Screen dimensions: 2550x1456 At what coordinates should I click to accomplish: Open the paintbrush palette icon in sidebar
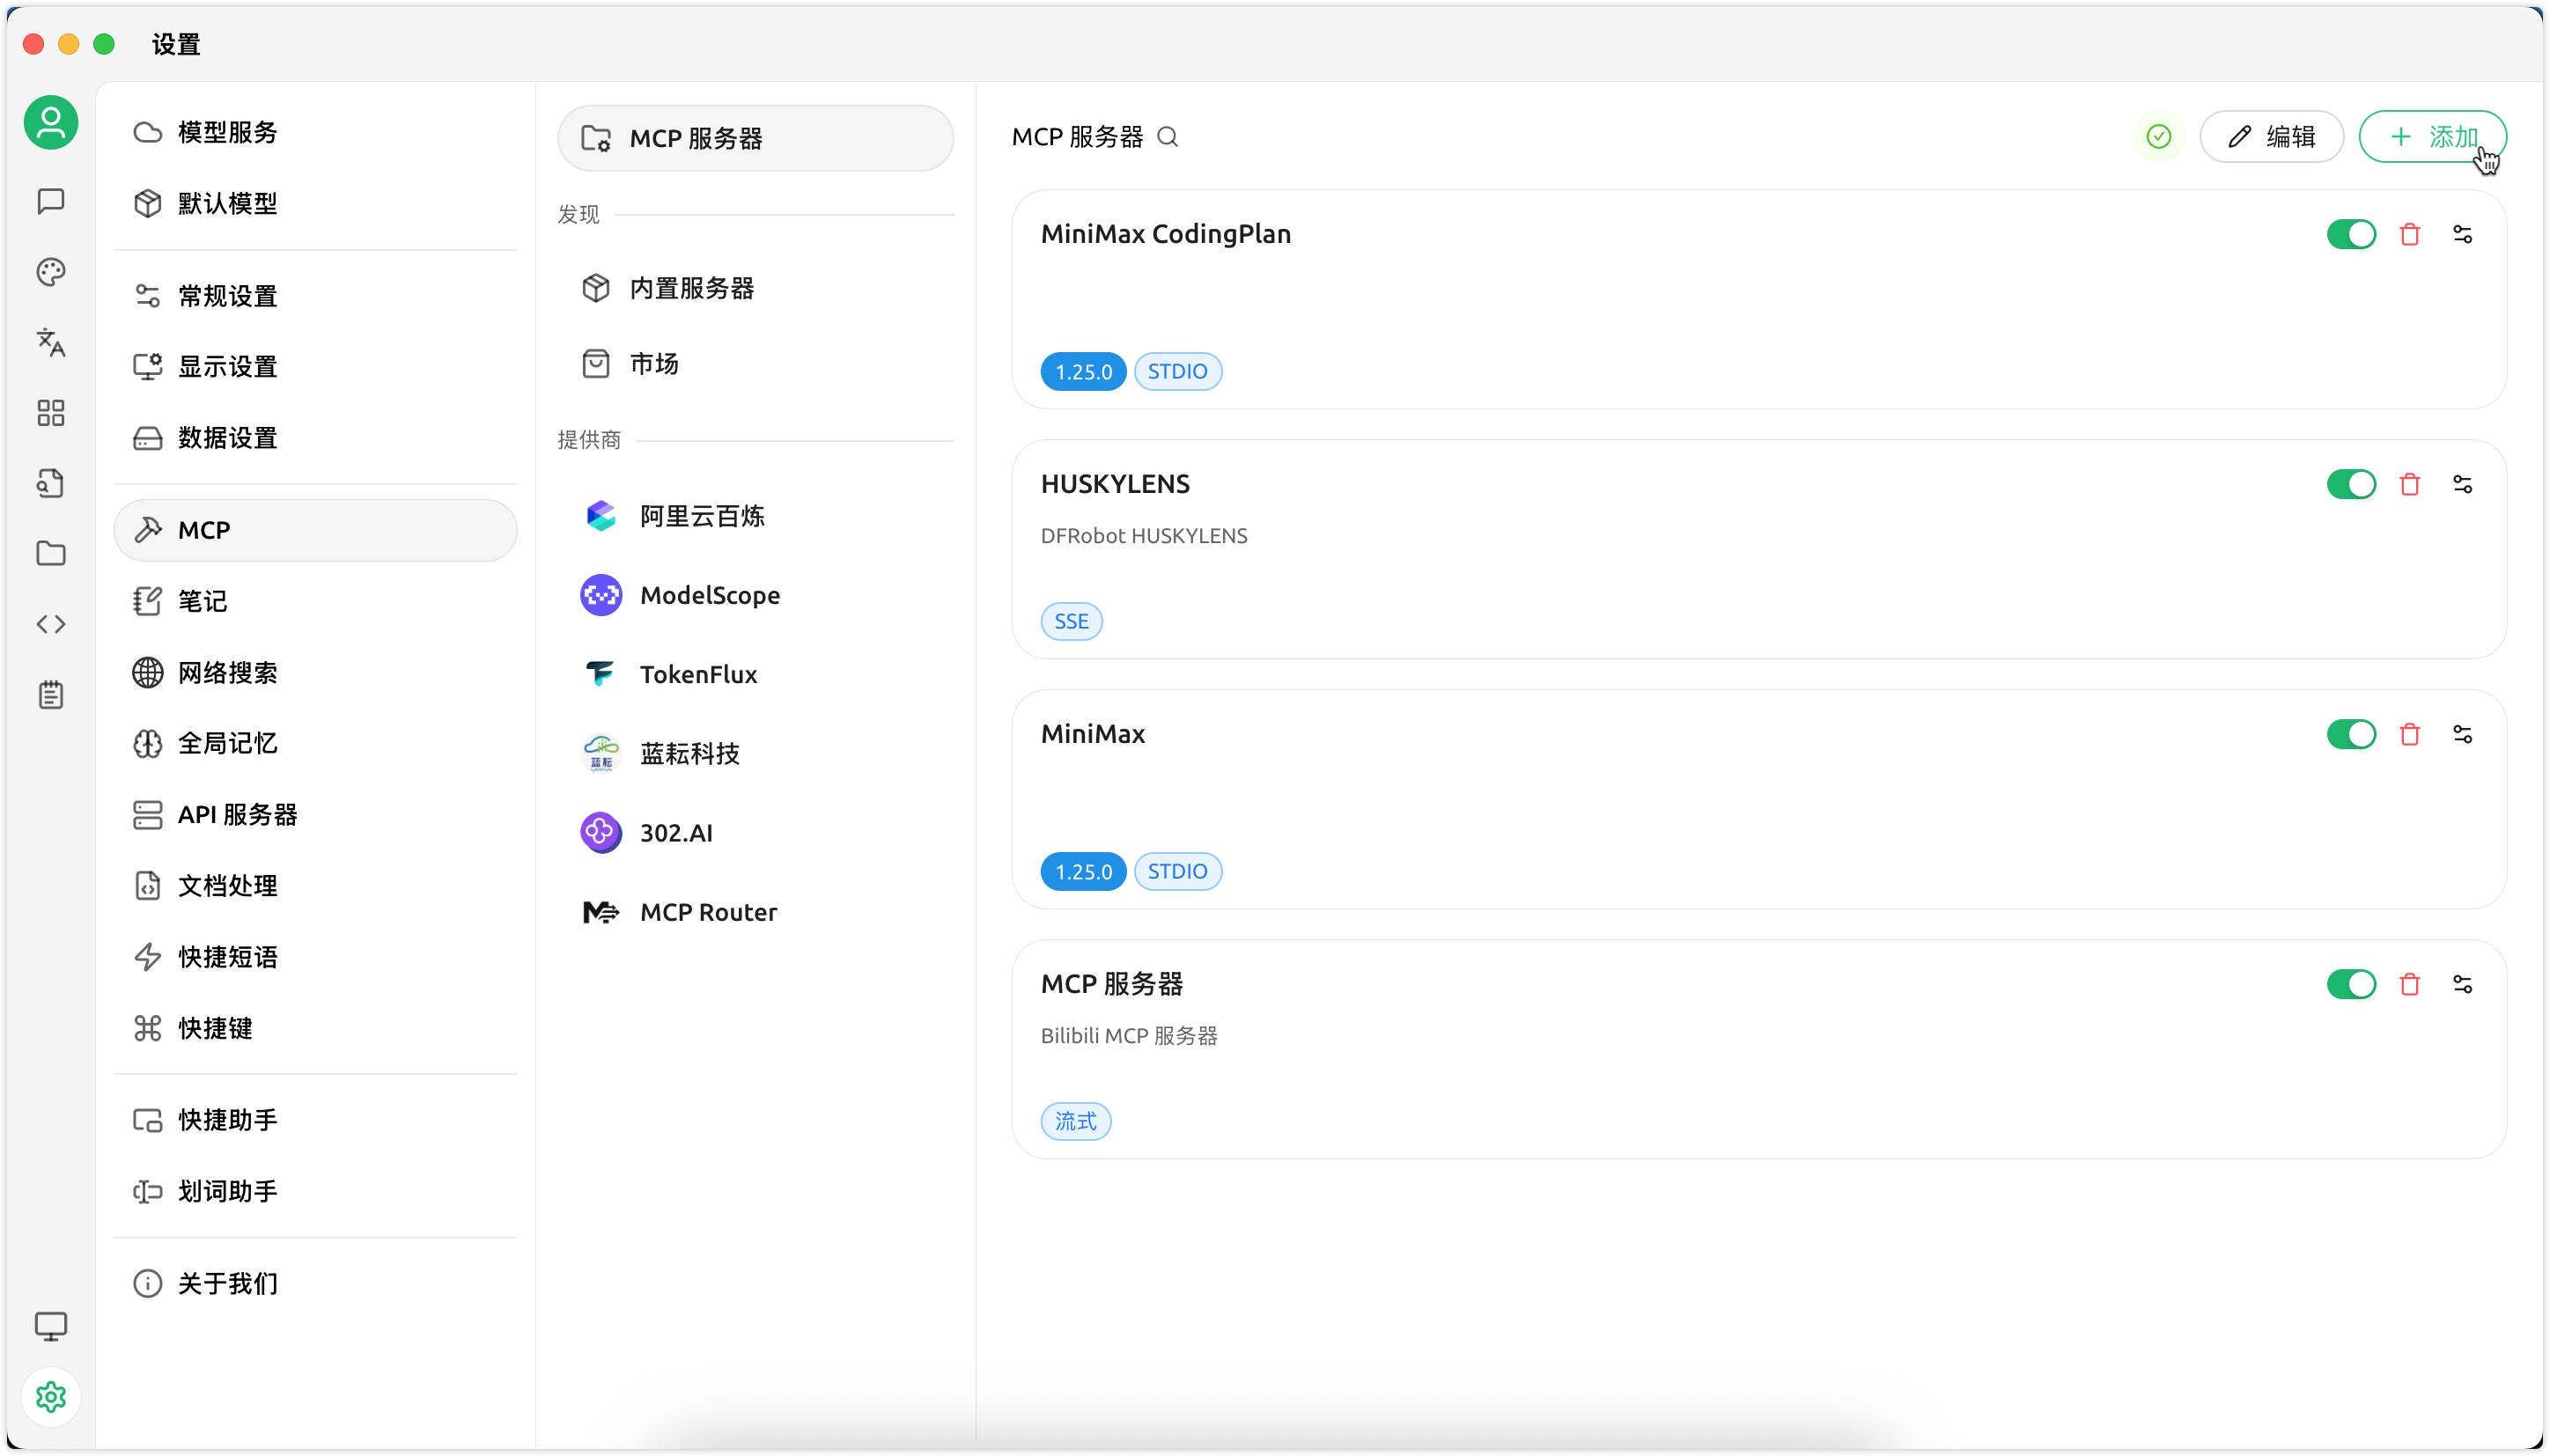51,272
